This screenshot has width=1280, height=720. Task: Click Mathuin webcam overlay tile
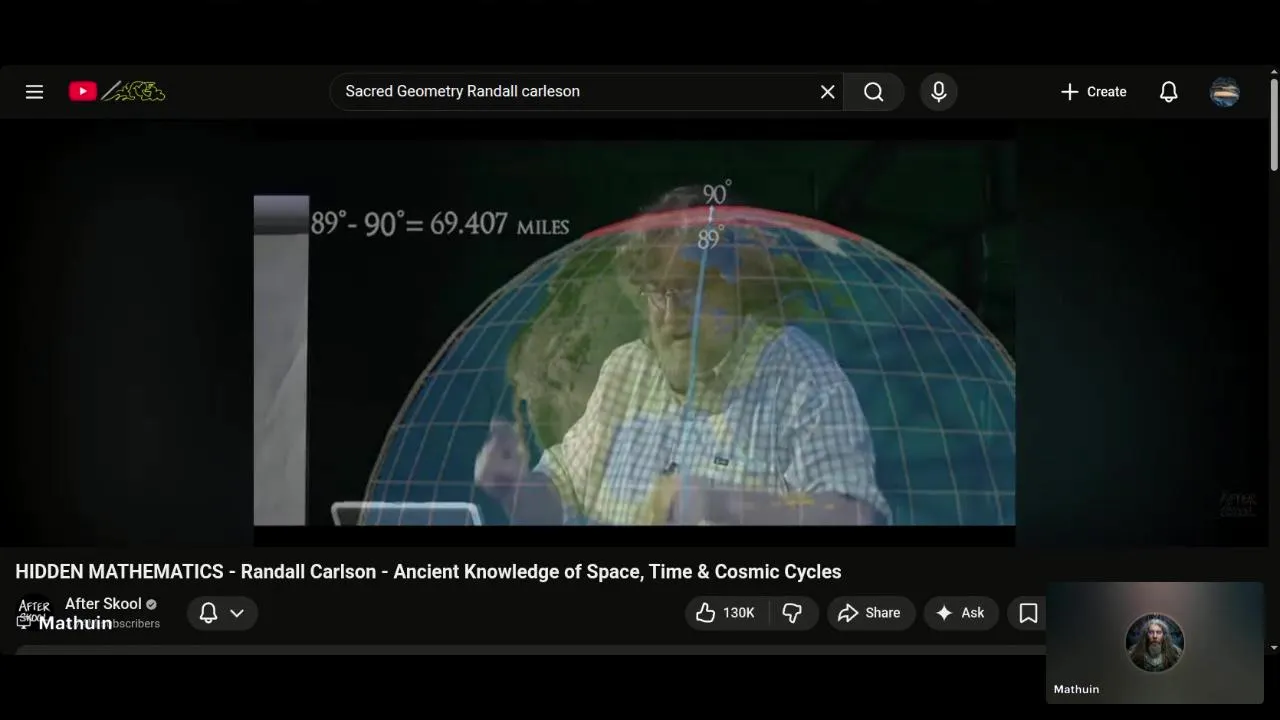1155,643
